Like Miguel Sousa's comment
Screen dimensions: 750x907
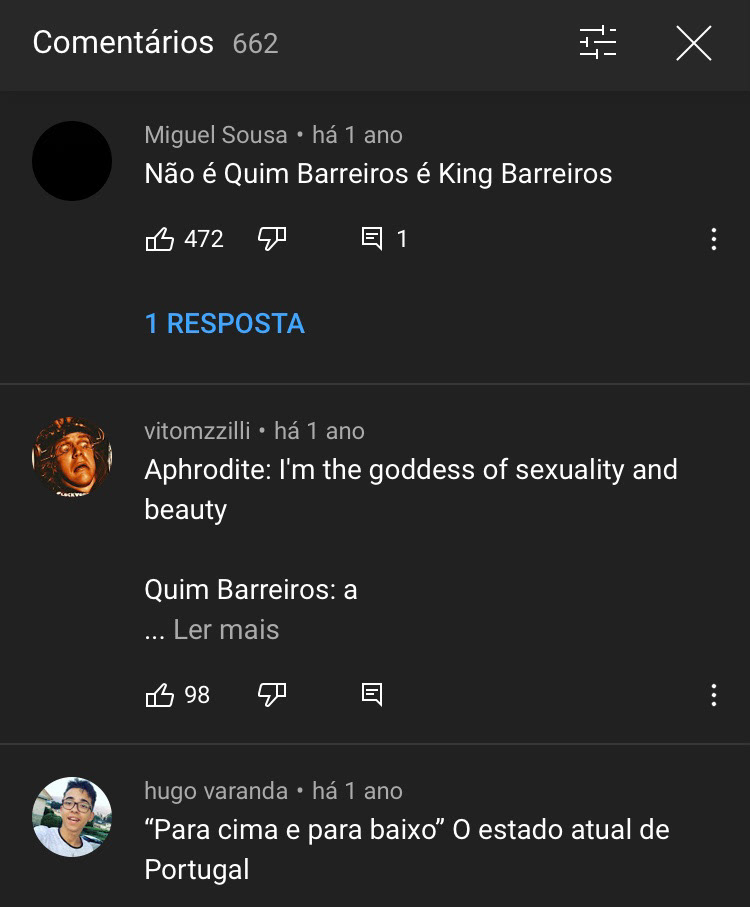160,238
